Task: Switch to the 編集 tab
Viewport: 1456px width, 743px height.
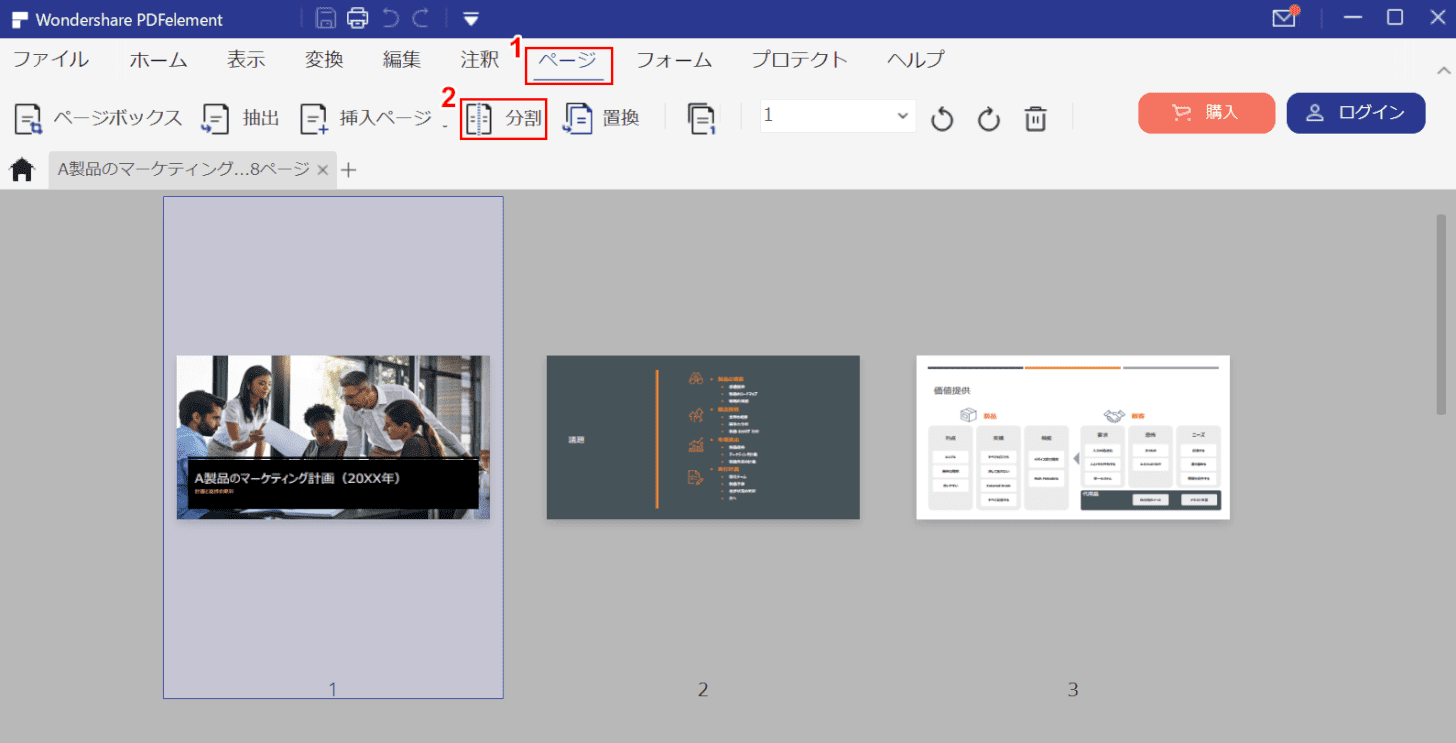Action: click(x=402, y=60)
